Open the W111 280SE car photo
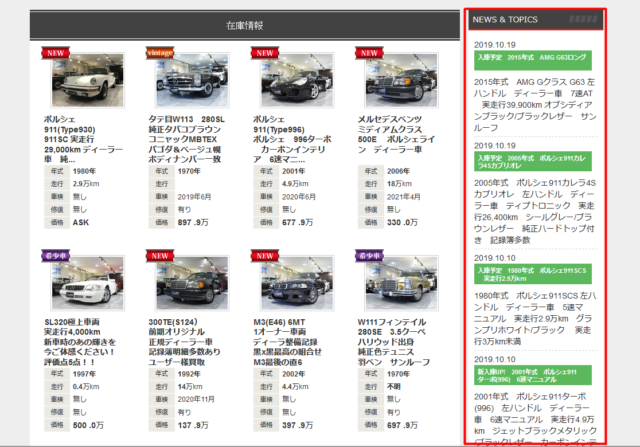 (402, 283)
